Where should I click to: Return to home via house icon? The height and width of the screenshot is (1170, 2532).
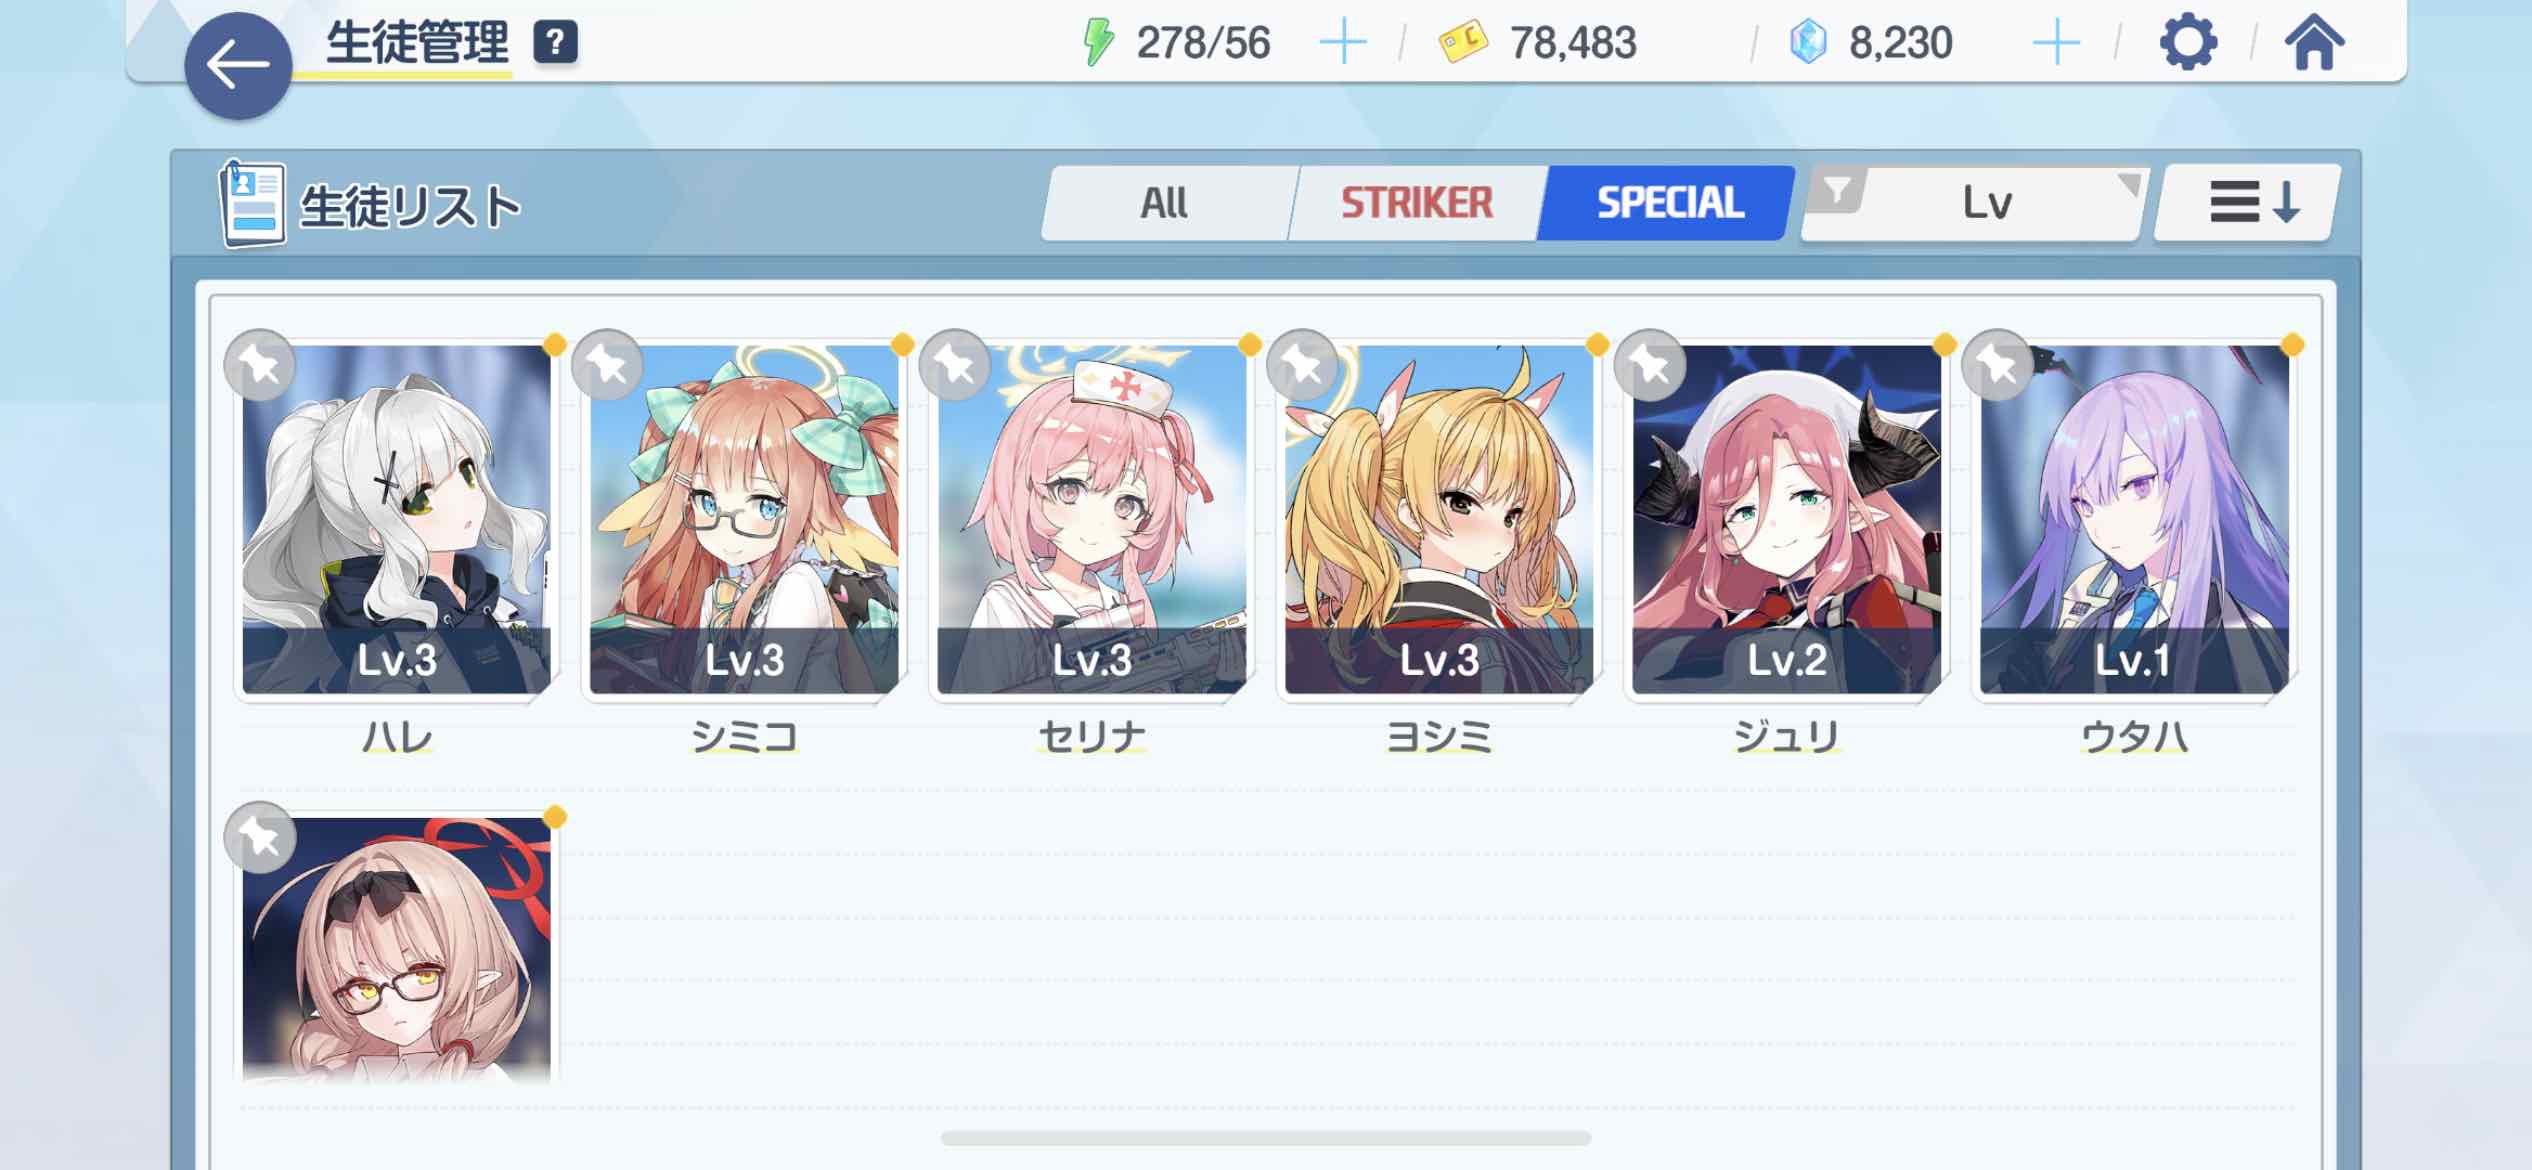click(2314, 43)
